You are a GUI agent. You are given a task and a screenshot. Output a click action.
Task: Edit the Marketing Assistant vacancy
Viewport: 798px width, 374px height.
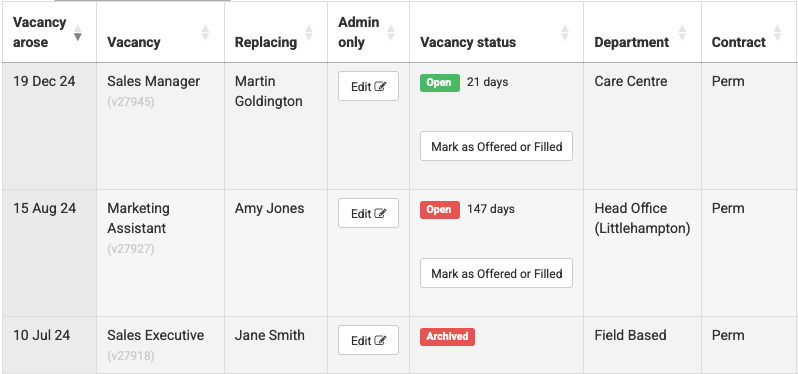click(368, 213)
